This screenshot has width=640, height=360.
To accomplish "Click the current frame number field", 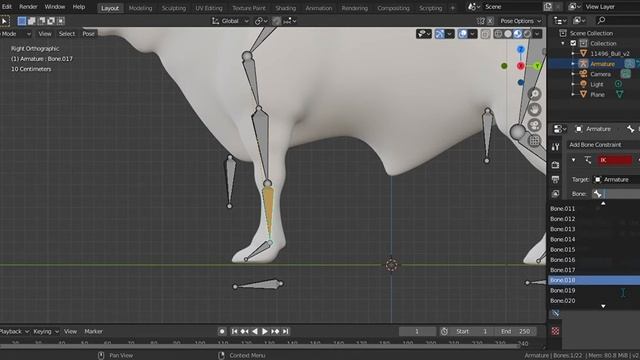I will click(417, 331).
